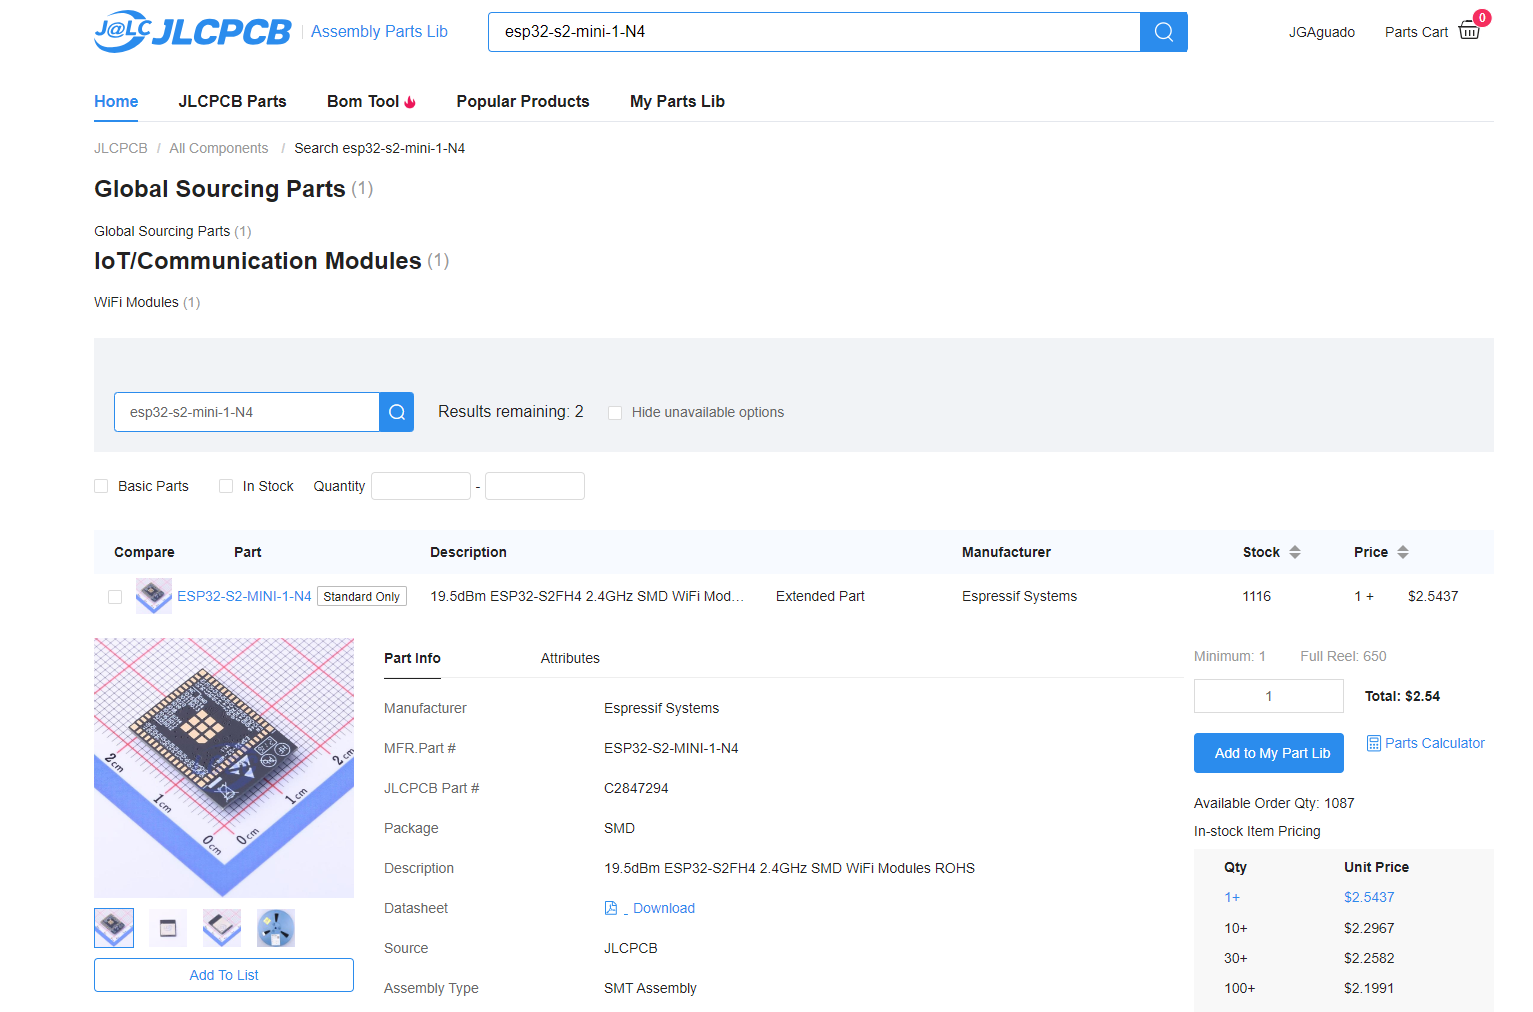This screenshot has height=1012, width=1533.
Task: Click the large product image
Action: coord(224,768)
